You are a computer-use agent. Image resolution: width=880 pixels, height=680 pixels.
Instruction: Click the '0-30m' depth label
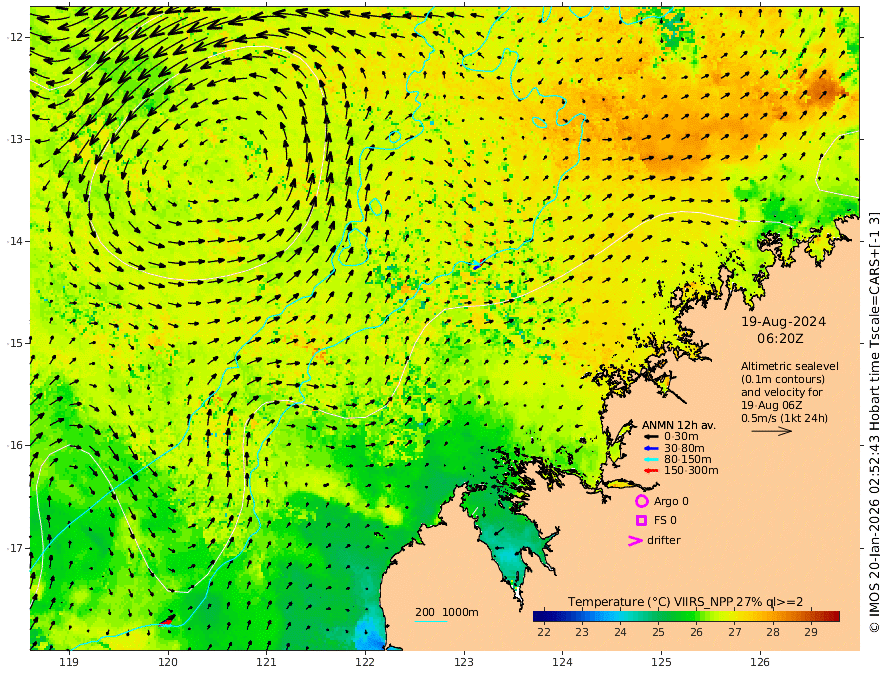[681, 437]
